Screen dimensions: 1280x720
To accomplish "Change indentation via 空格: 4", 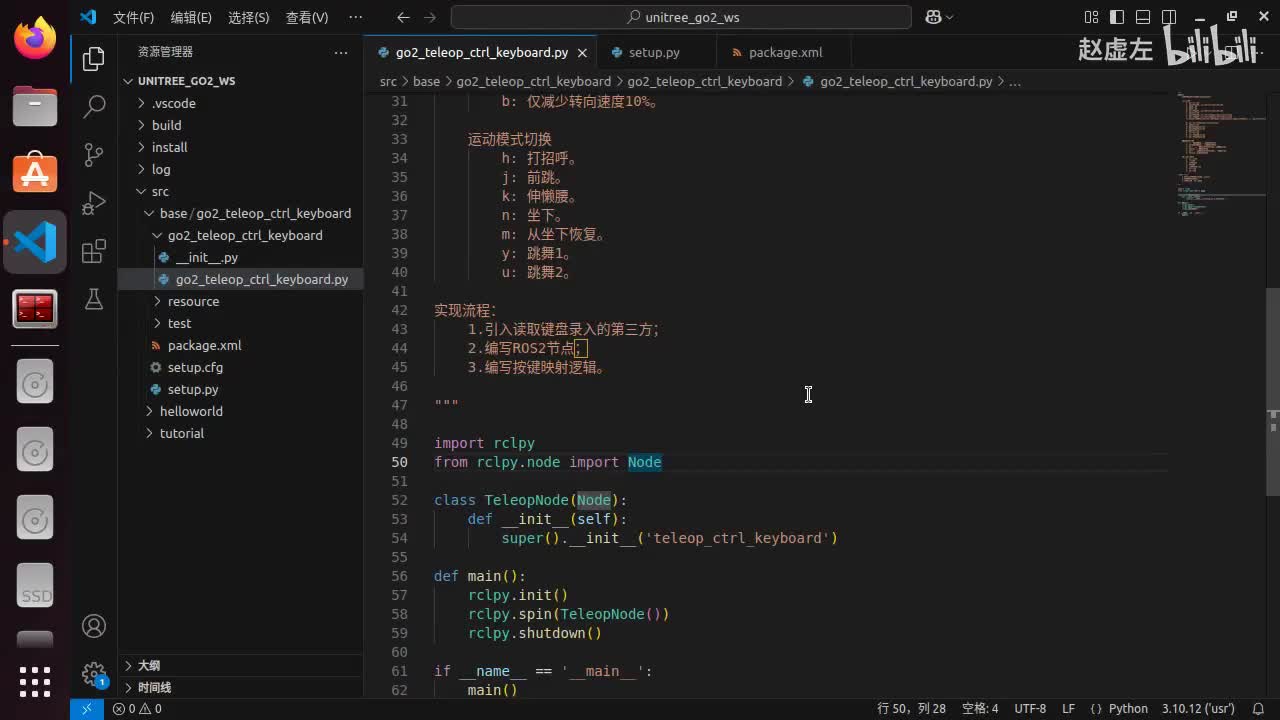I will tap(980, 709).
